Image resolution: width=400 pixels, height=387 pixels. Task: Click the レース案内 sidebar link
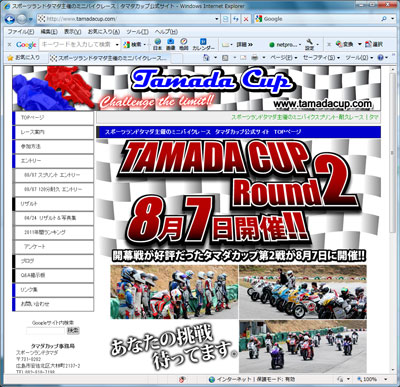(53, 132)
